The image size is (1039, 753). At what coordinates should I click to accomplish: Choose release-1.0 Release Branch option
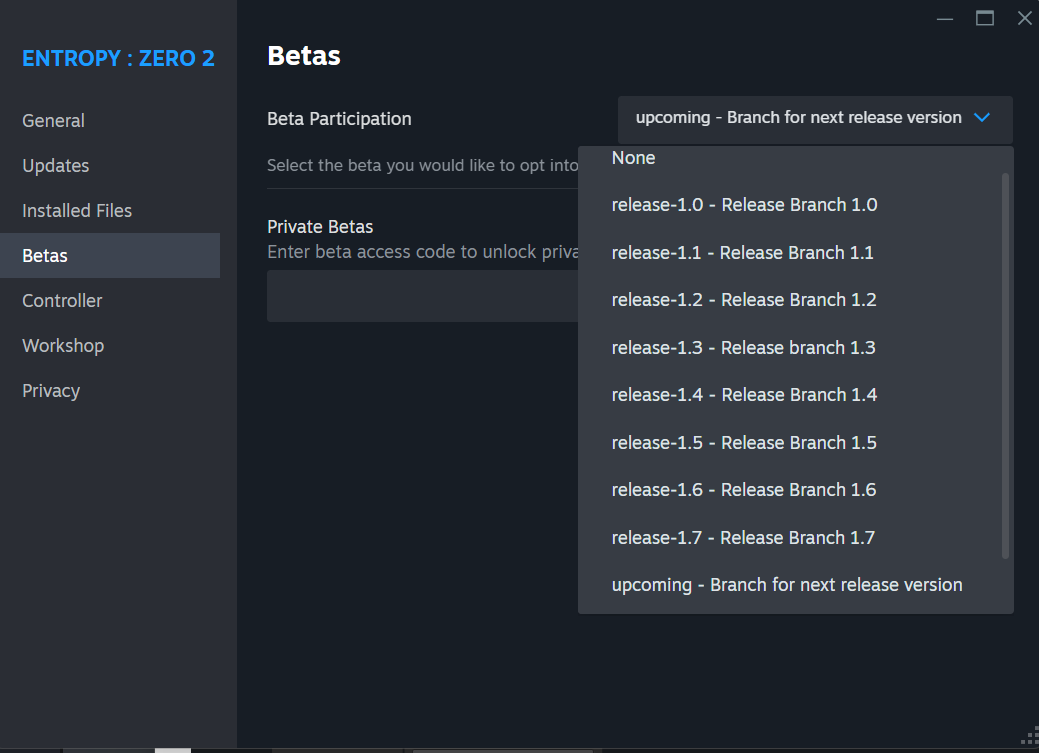point(744,205)
